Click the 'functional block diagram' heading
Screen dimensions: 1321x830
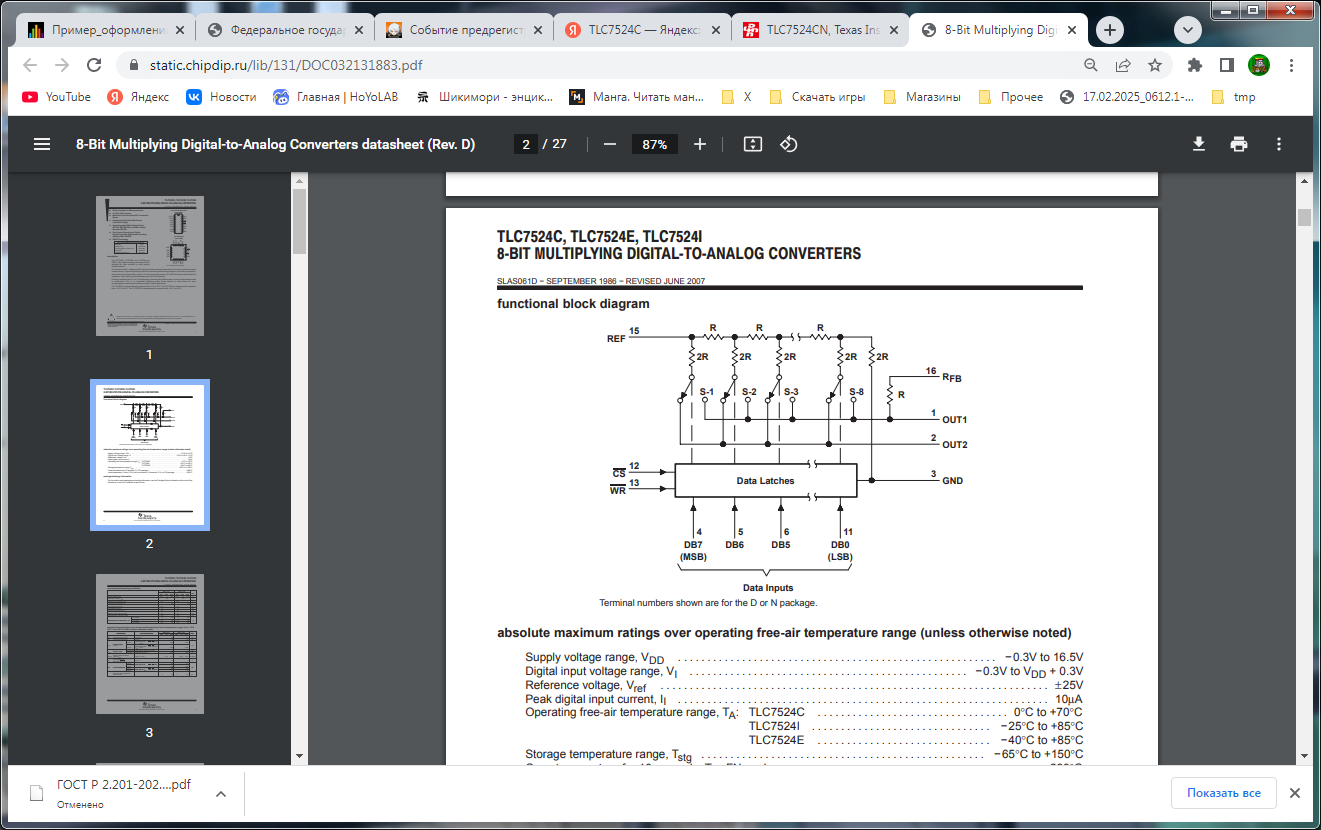tap(573, 304)
